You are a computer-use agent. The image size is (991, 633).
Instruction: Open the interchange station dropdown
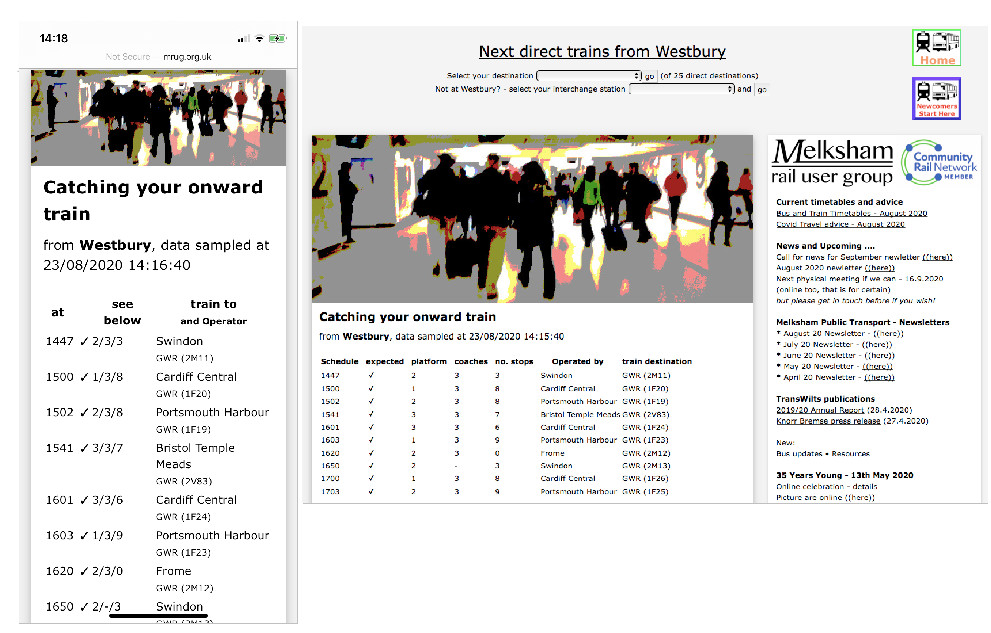[x=681, y=89]
